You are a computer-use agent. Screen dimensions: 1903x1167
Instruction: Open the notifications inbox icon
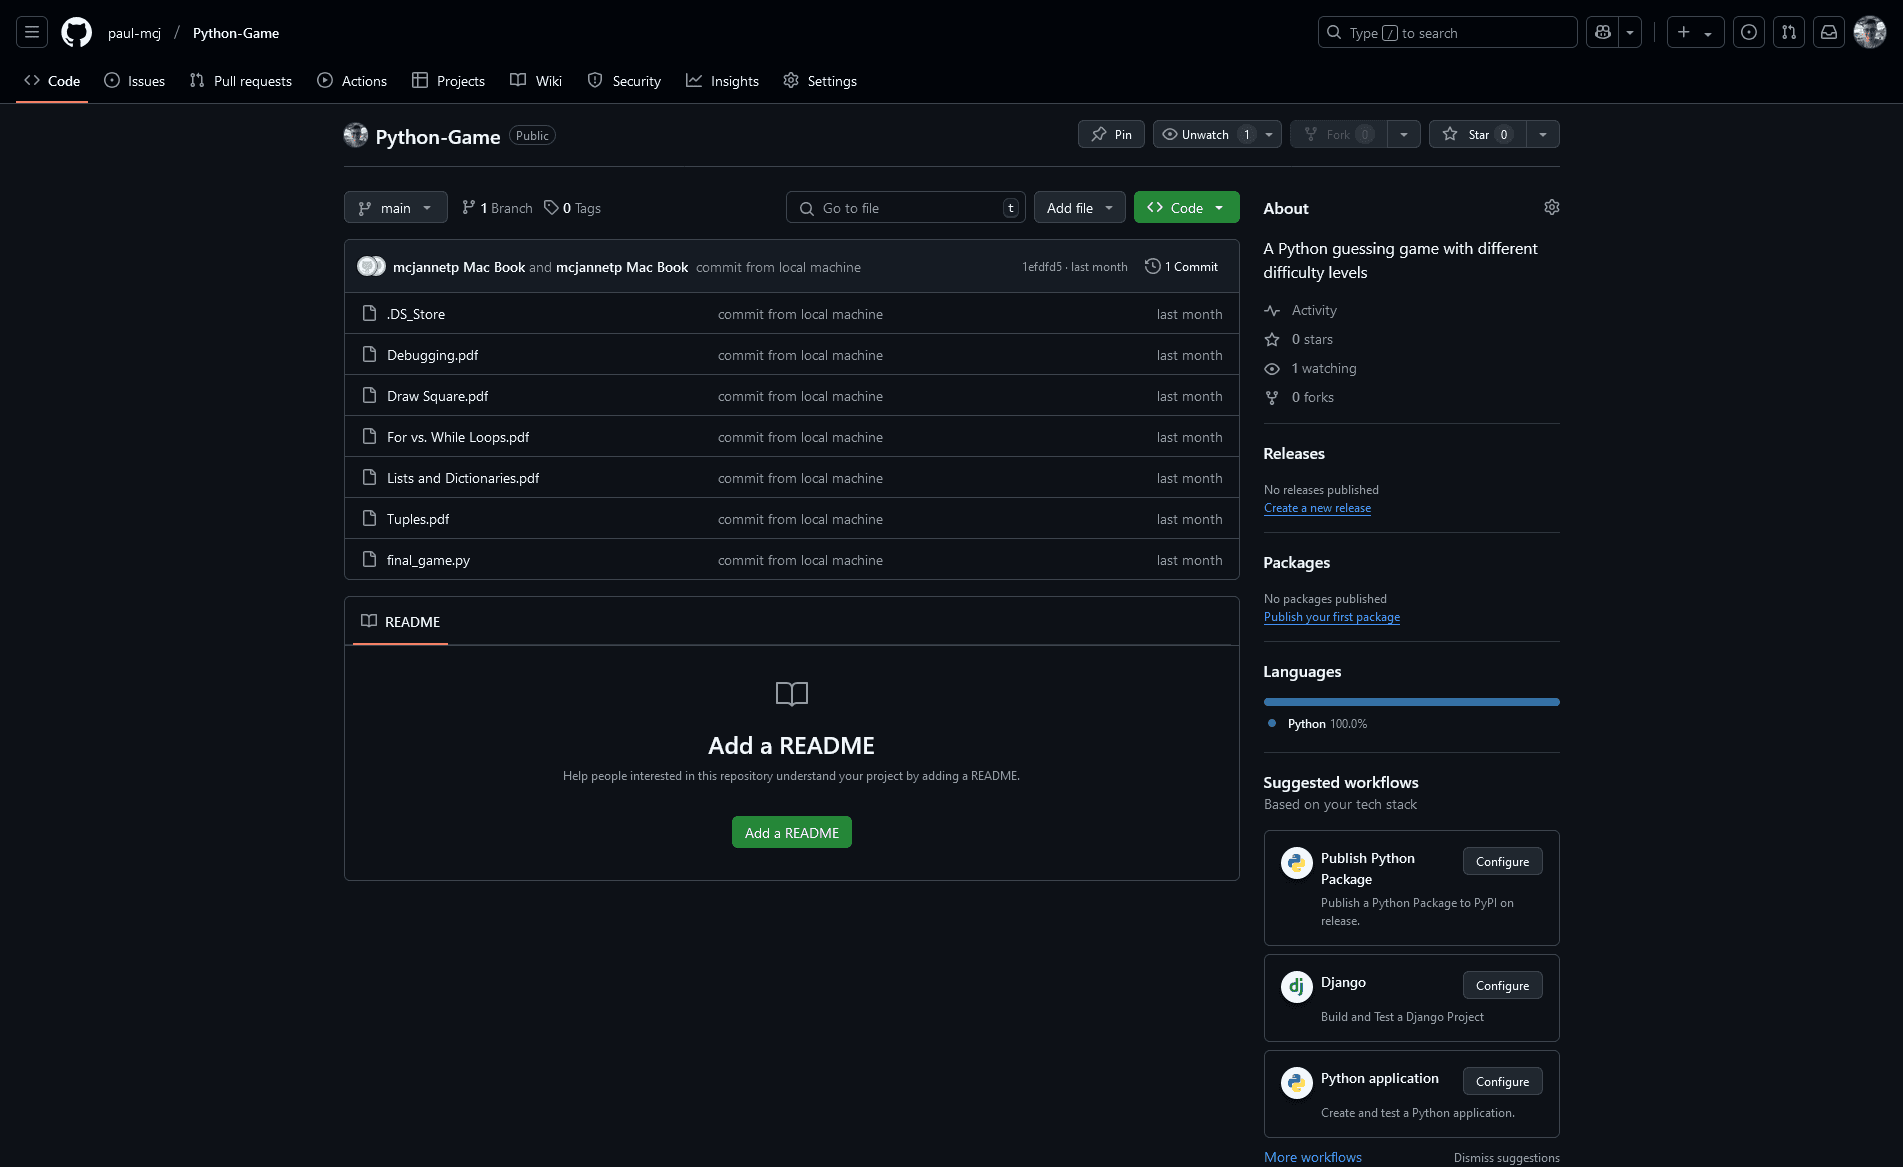1829,32
